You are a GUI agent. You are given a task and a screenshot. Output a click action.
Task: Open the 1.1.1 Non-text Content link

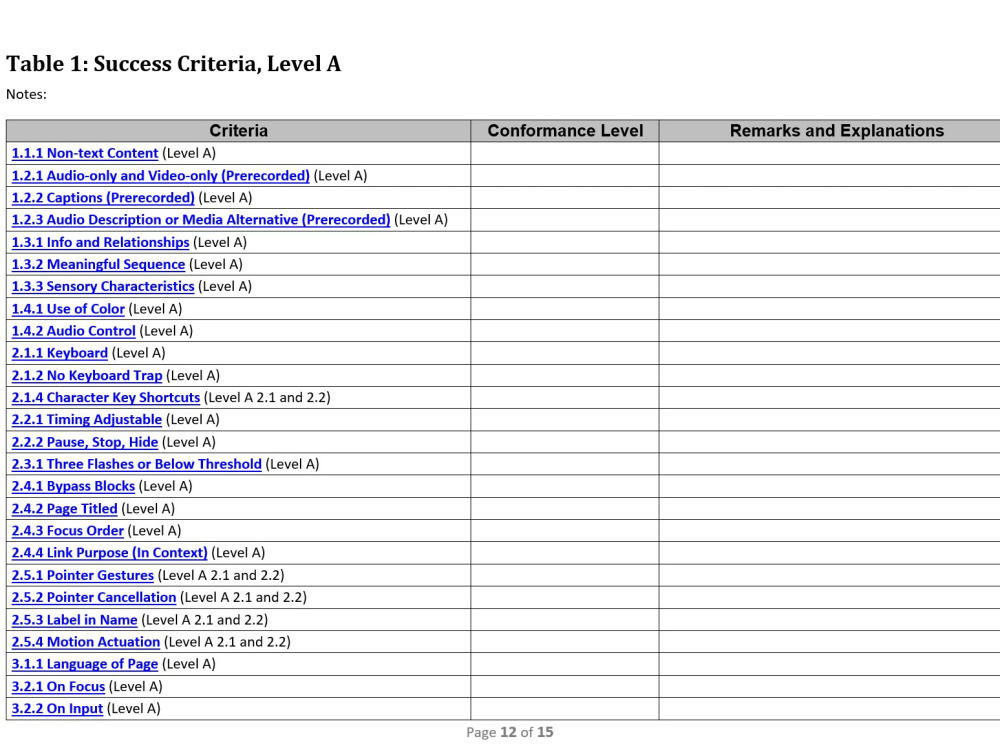pos(85,153)
